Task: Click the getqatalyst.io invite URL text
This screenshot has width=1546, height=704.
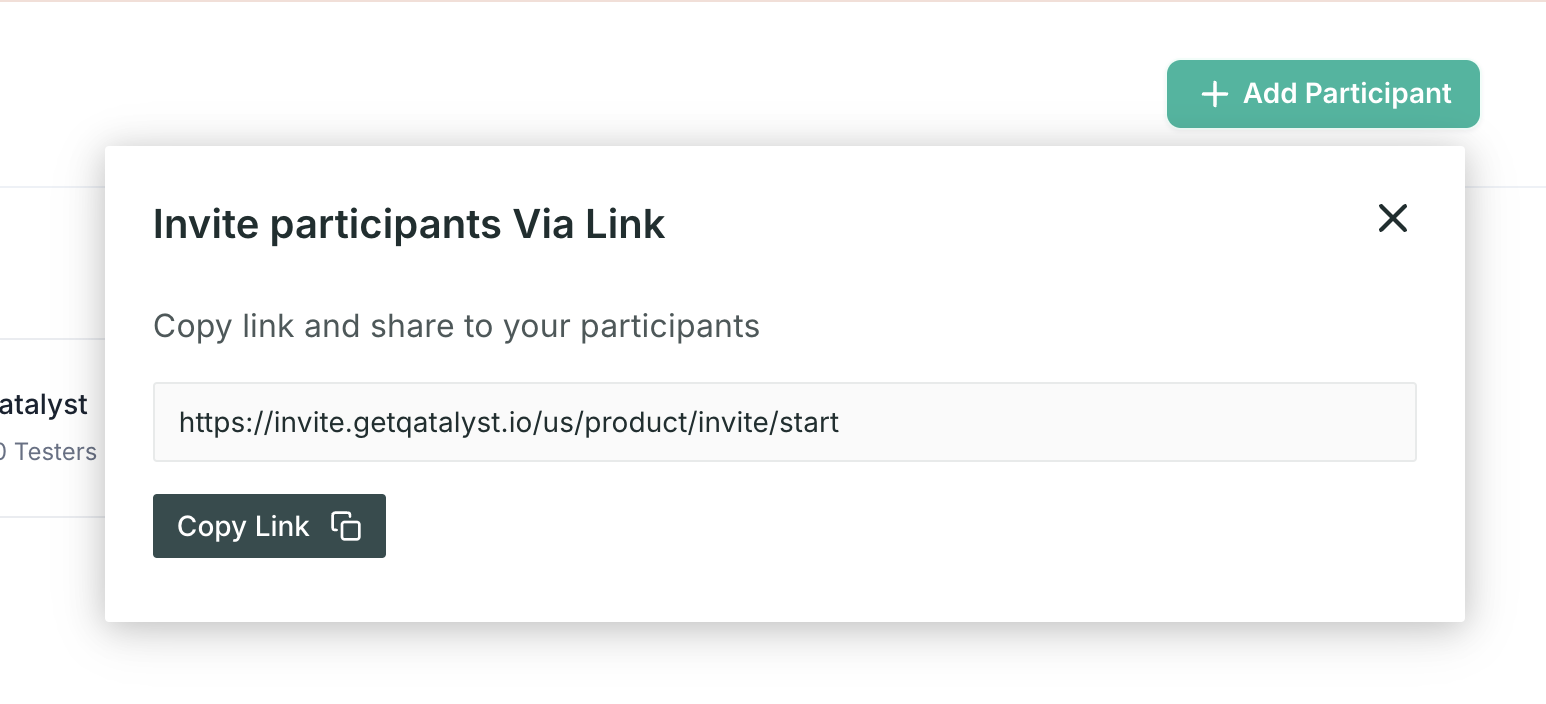Action: tap(509, 422)
